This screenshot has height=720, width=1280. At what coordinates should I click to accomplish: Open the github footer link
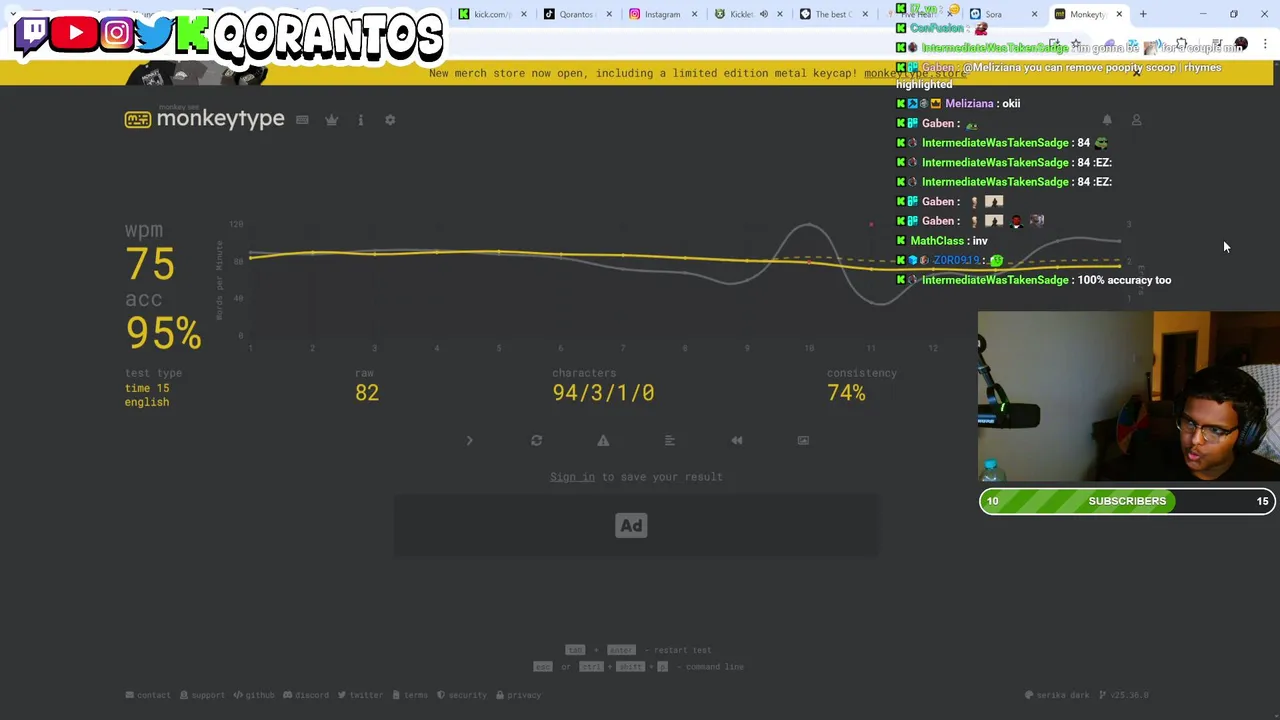click(x=254, y=695)
